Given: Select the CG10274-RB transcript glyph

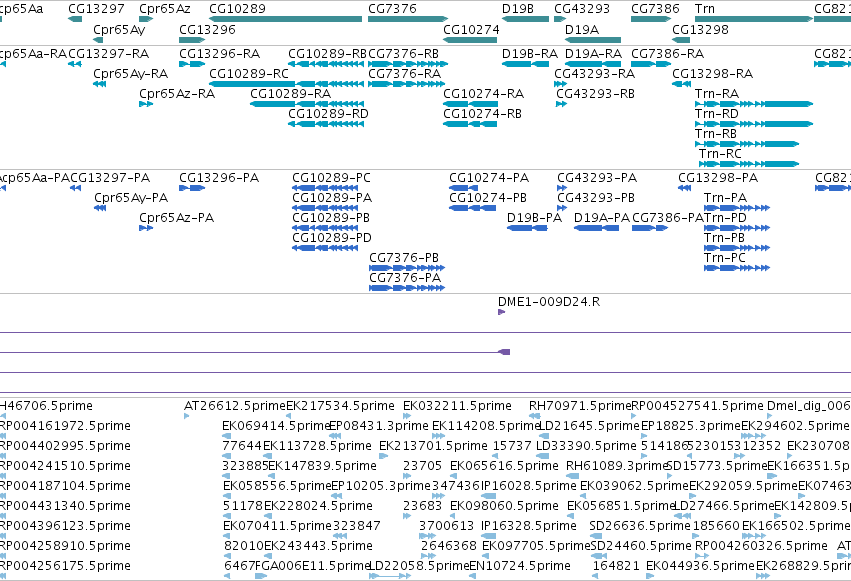Looking at the screenshot, I should tap(470, 124).
